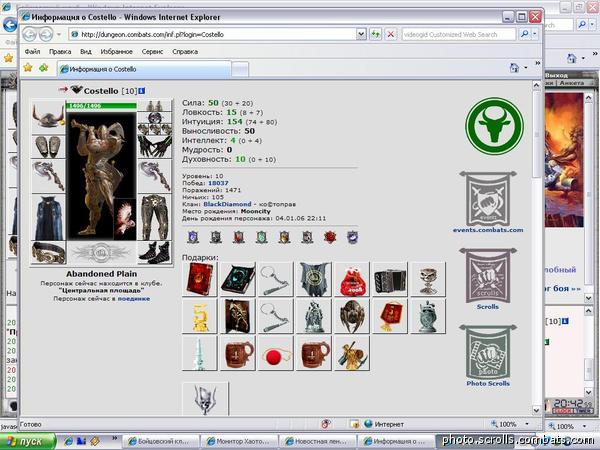Viewport: 600px width, 450px height.
Task: Switch to Монитор Хаото... taskbar window
Action: (239, 441)
